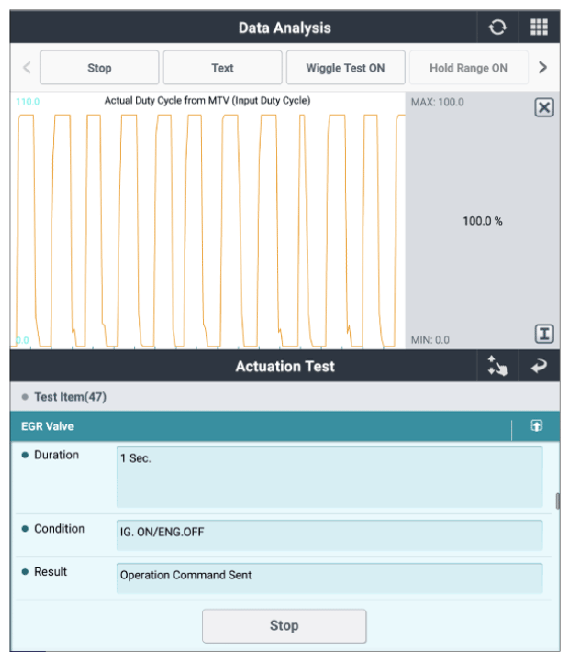Close the duty cycle graph panel
570x661 pixels.
pyautogui.click(x=544, y=107)
